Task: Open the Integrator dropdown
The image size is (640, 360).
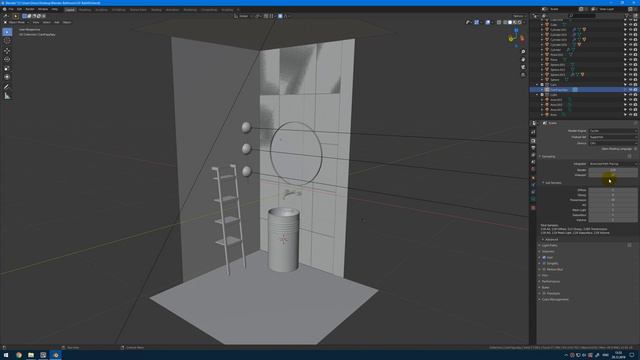Action: click(613, 164)
